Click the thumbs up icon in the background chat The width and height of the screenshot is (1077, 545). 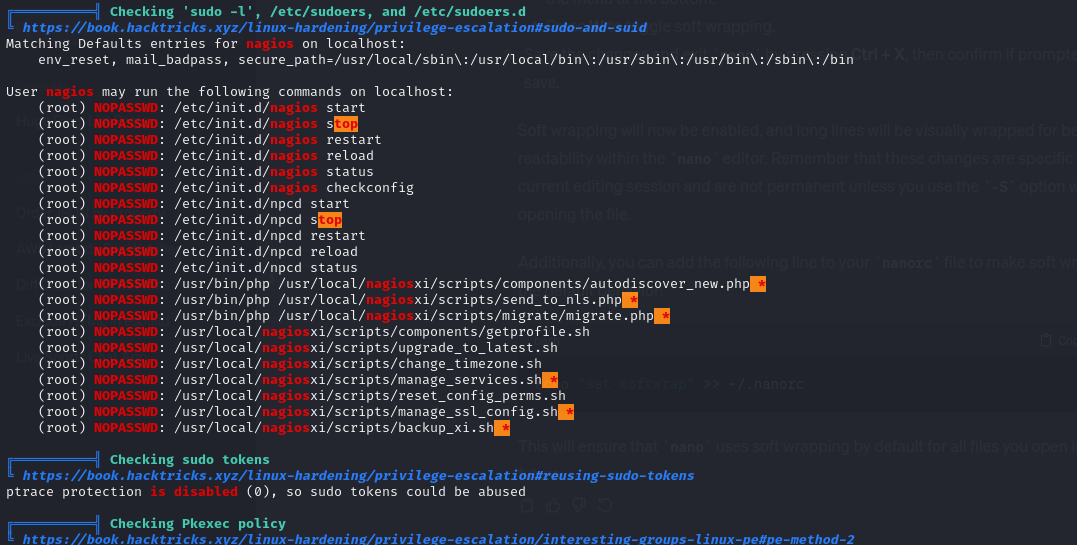(553, 506)
